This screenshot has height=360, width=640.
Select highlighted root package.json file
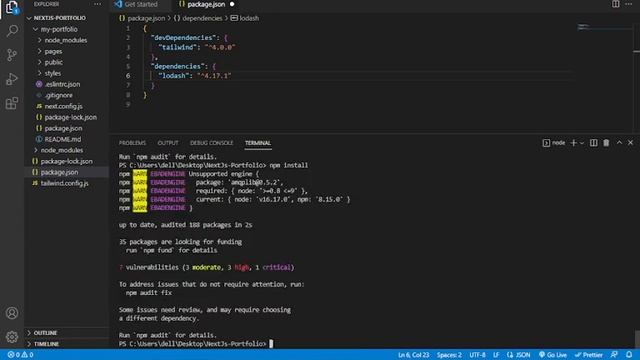(x=59, y=172)
